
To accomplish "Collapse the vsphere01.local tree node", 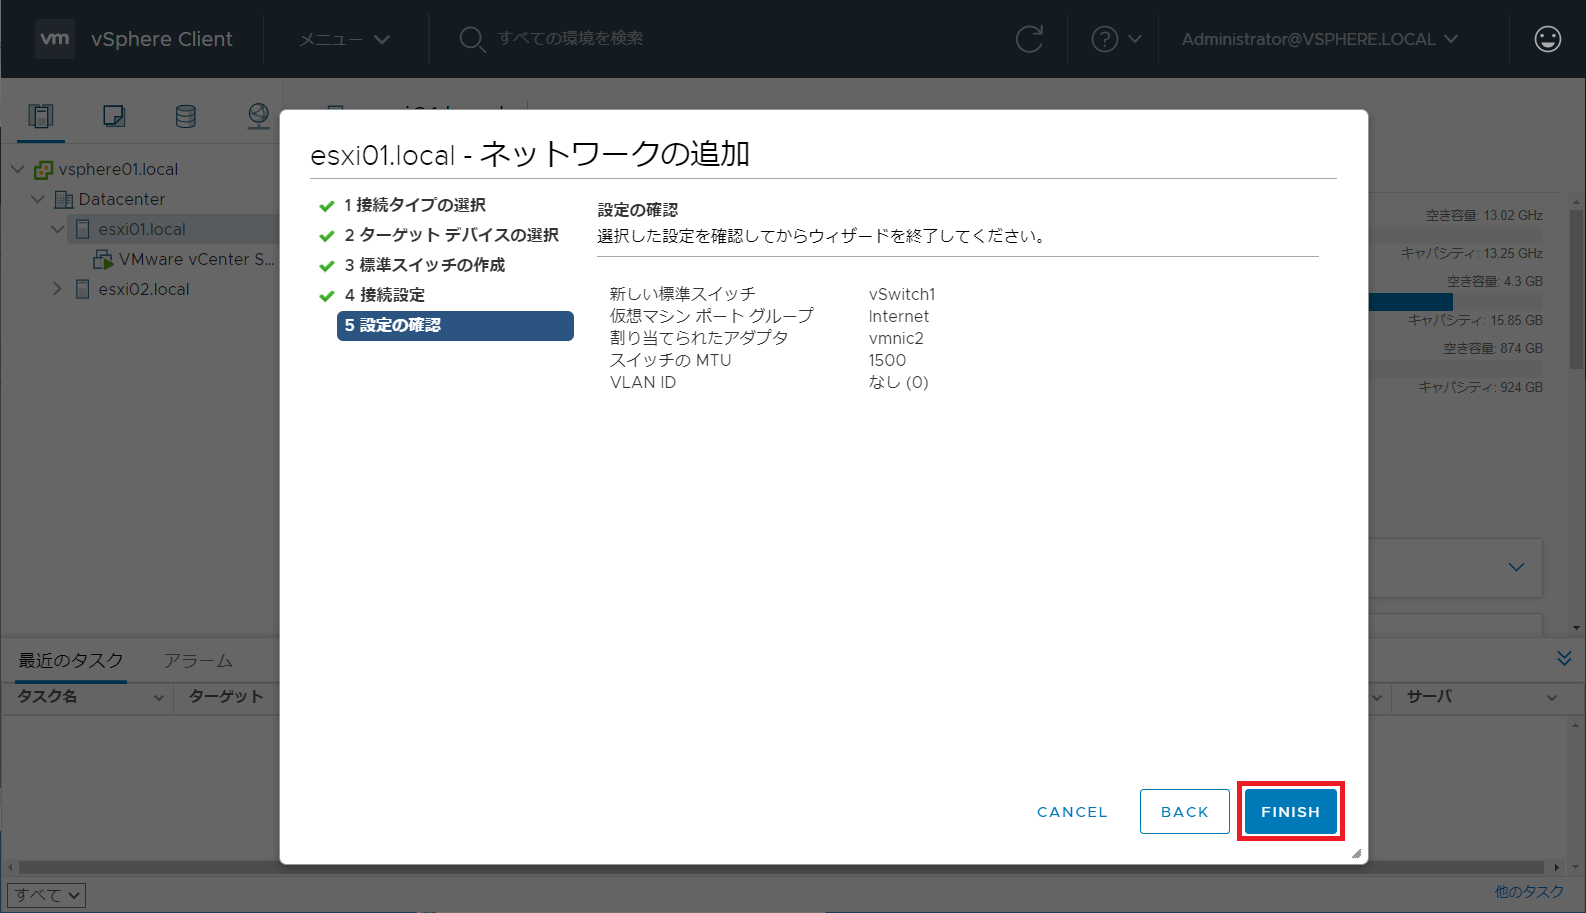I will 17,169.
